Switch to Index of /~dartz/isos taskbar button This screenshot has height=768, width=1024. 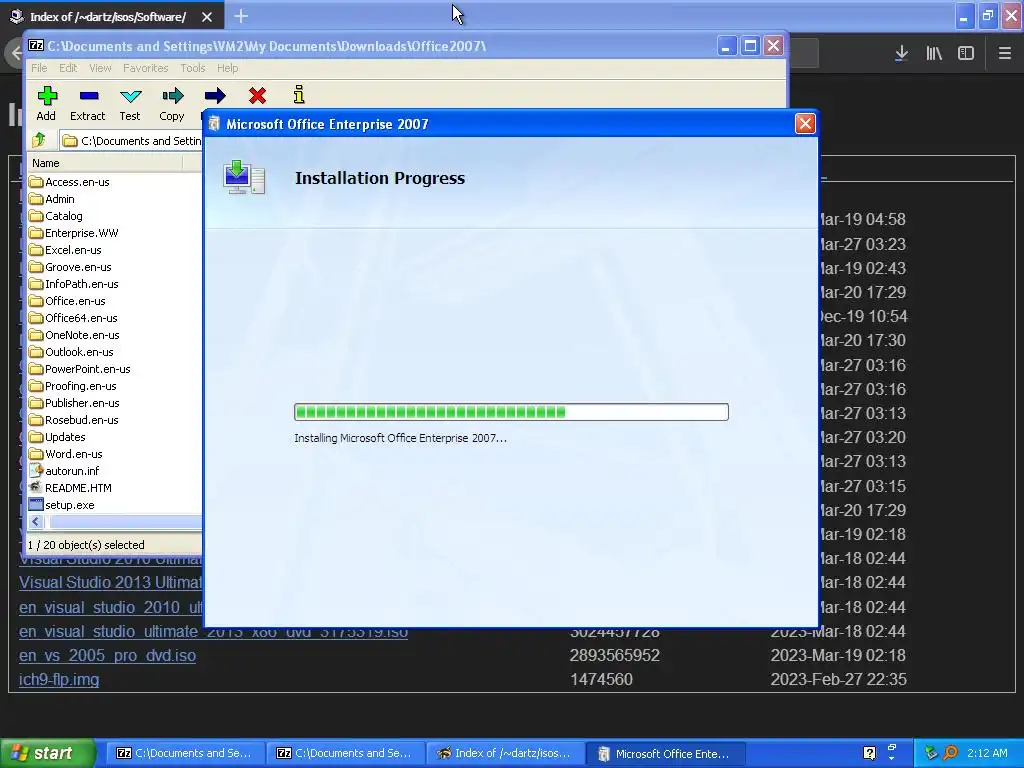point(505,753)
